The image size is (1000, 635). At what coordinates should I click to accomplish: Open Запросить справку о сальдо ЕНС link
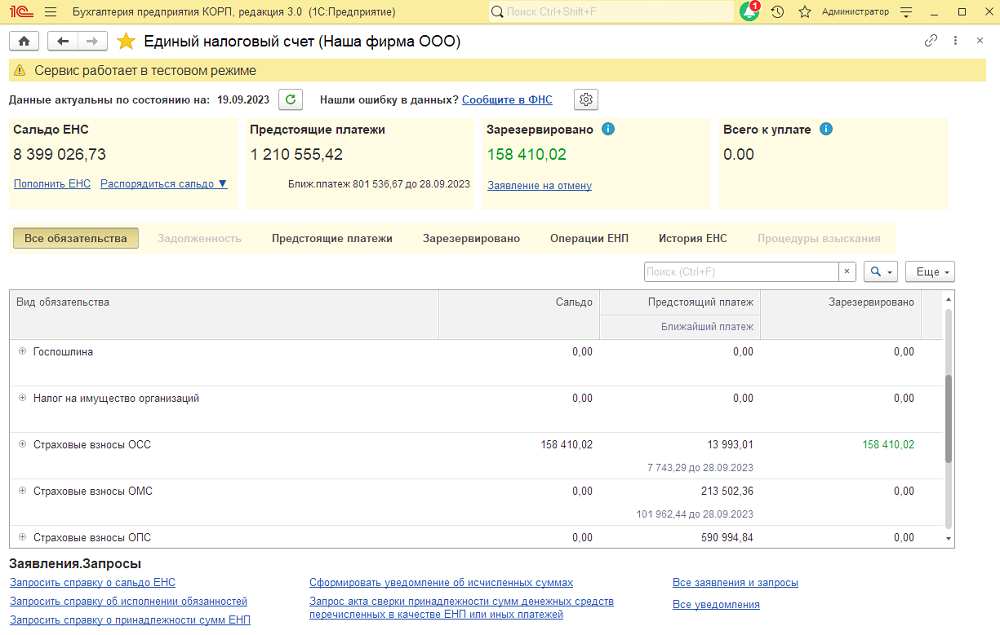pyautogui.click(x=93, y=583)
